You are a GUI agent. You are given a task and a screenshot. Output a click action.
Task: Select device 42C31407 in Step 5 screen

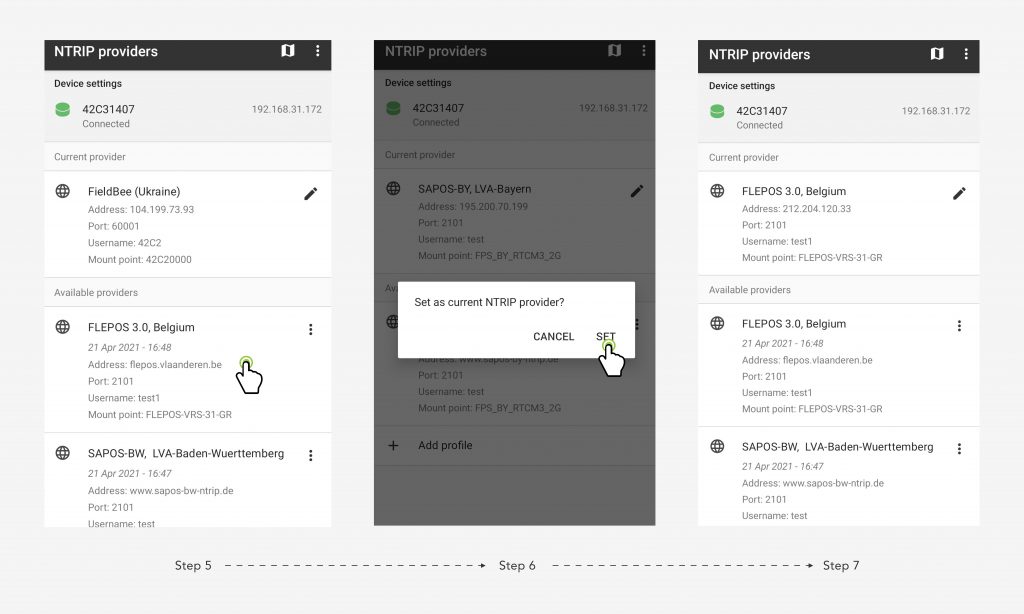(188, 116)
